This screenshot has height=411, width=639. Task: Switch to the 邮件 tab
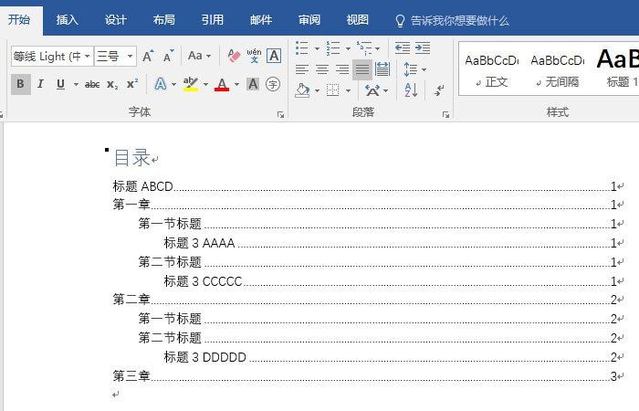[261, 20]
